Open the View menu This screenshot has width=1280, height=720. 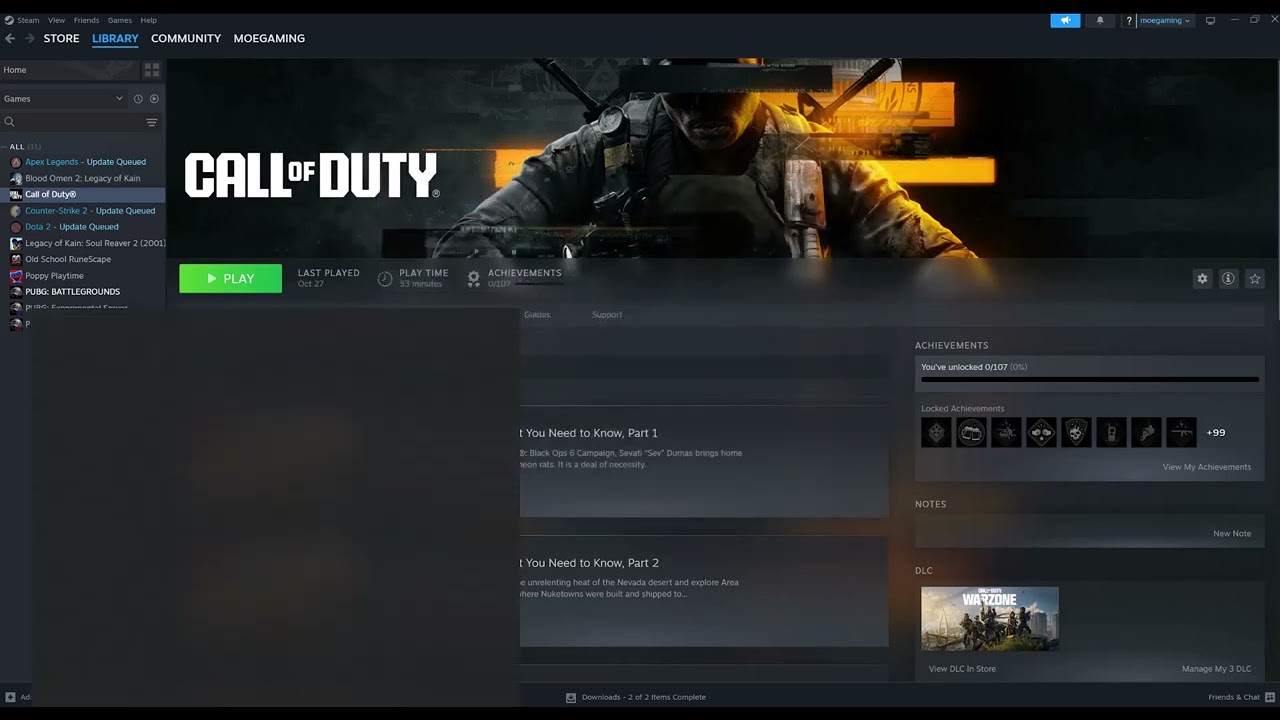point(56,20)
